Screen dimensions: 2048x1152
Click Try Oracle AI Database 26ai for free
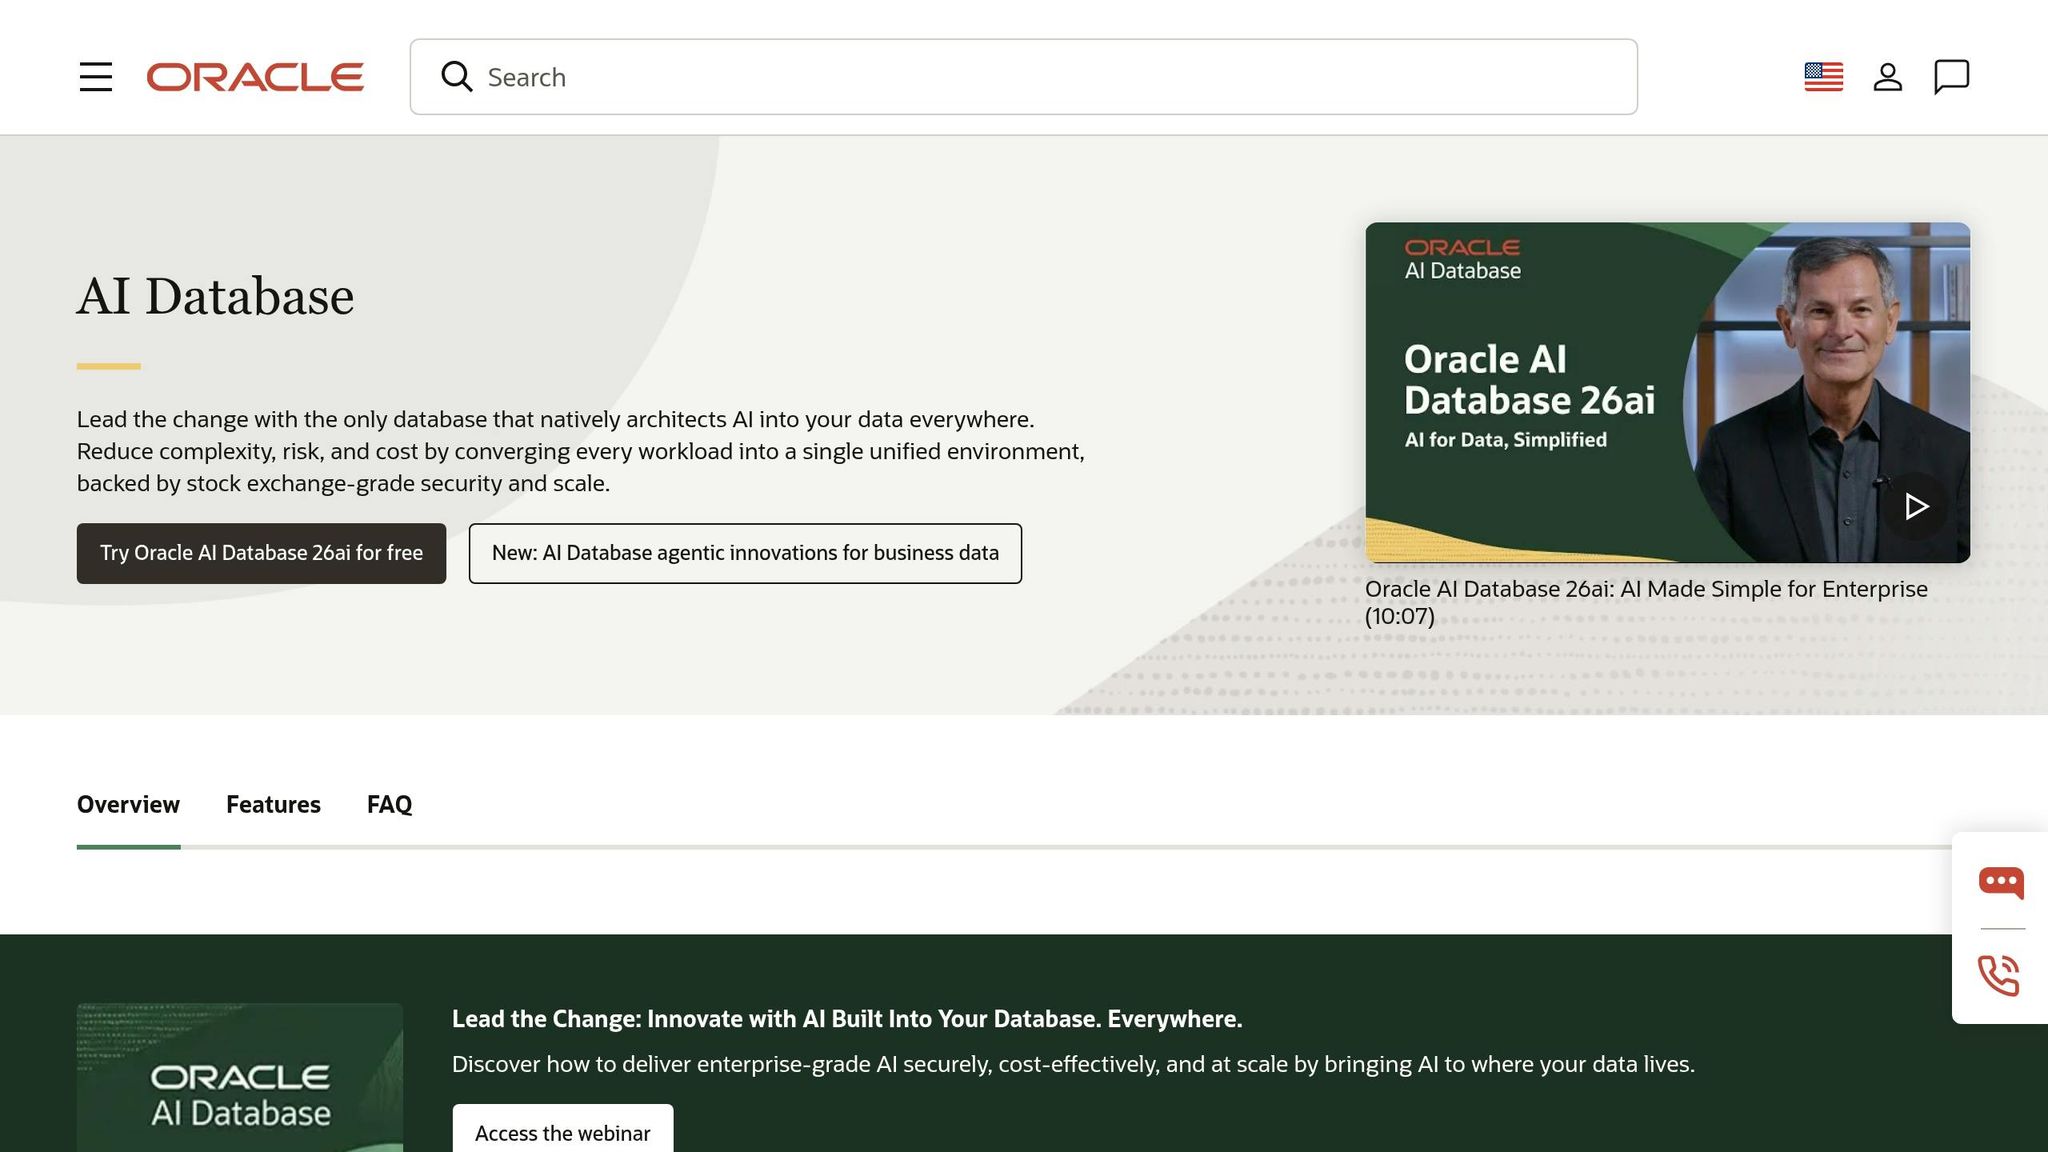(261, 553)
